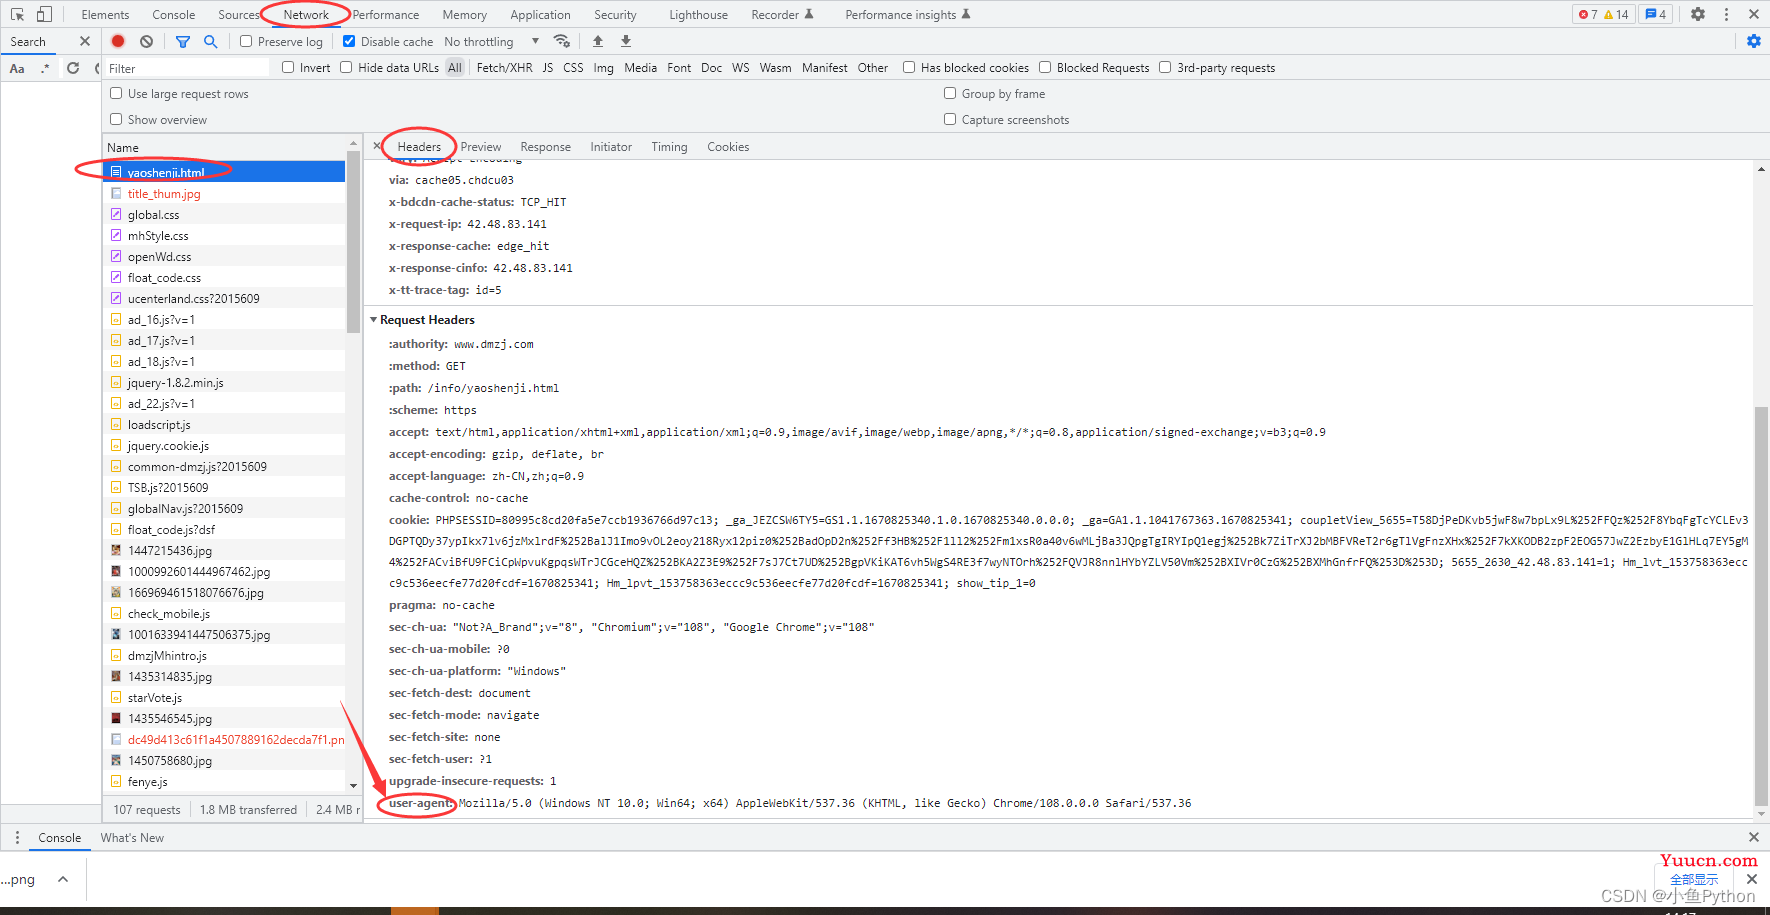Select the All request types filter
The height and width of the screenshot is (915, 1770).
coord(455,67)
